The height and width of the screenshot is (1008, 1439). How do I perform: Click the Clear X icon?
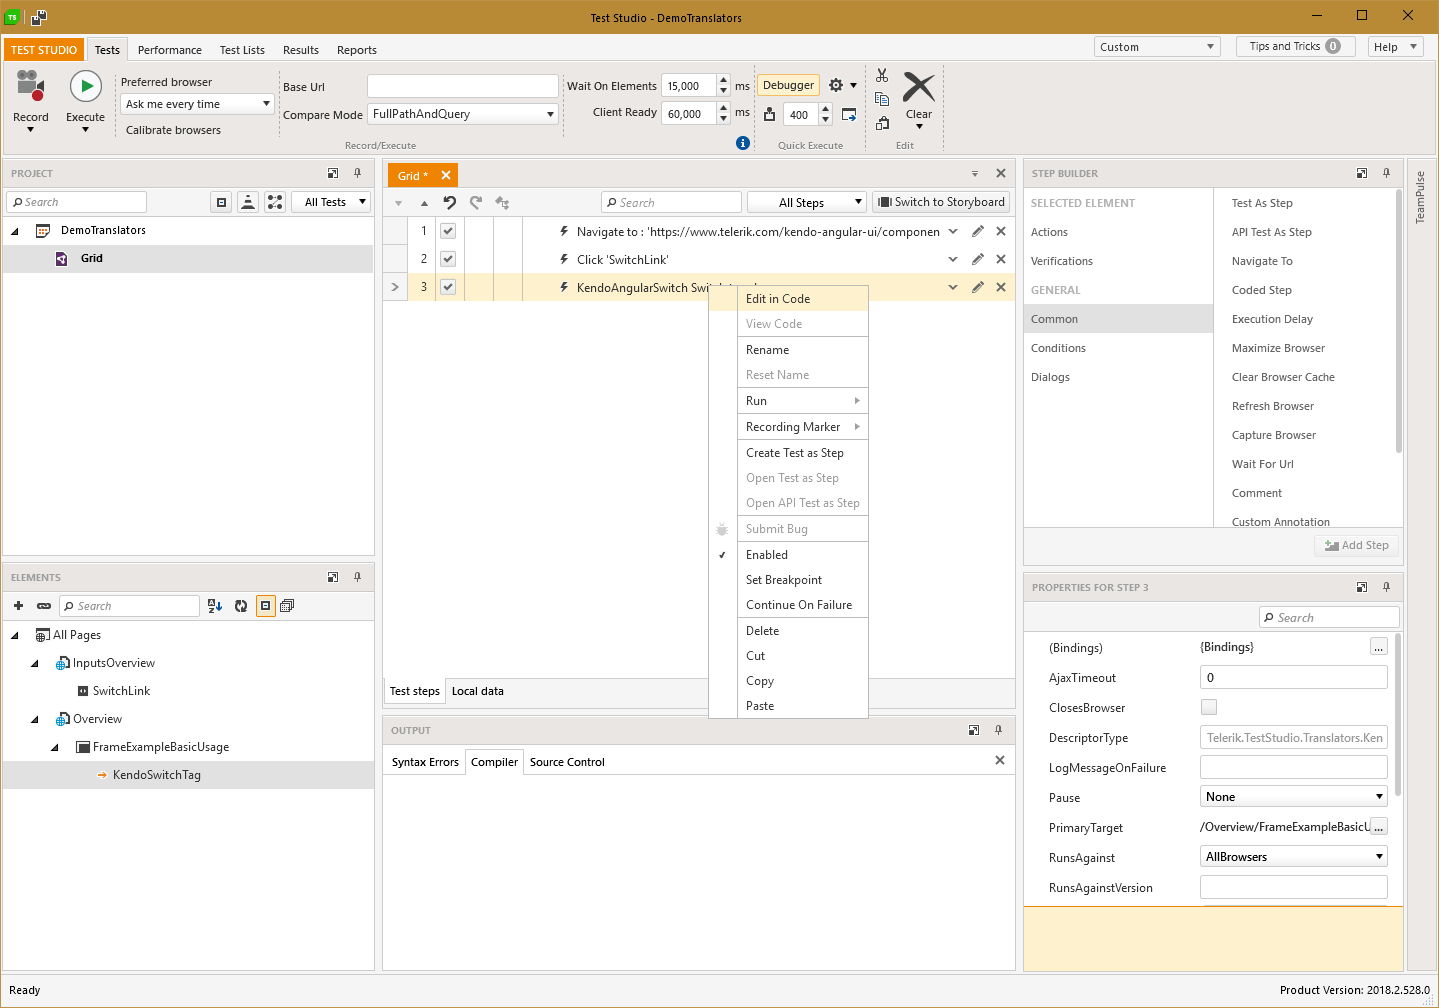pyautogui.click(x=919, y=87)
